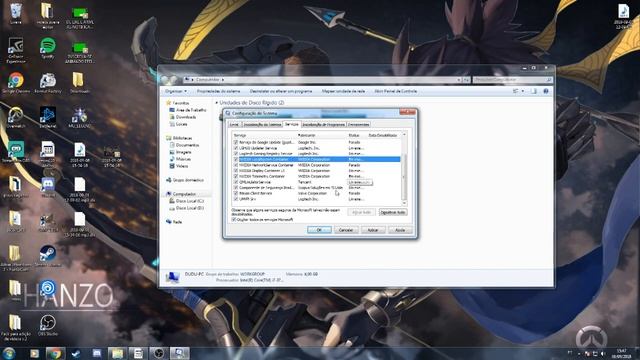Select the Spotify desktop shortcut

[x=48, y=47]
